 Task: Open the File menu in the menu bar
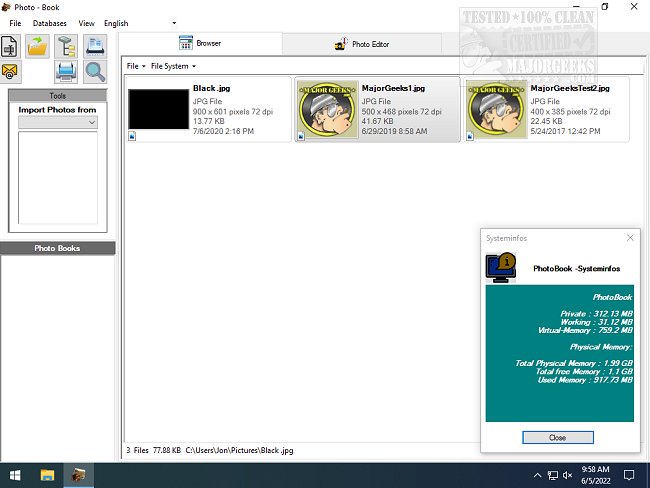click(15, 23)
